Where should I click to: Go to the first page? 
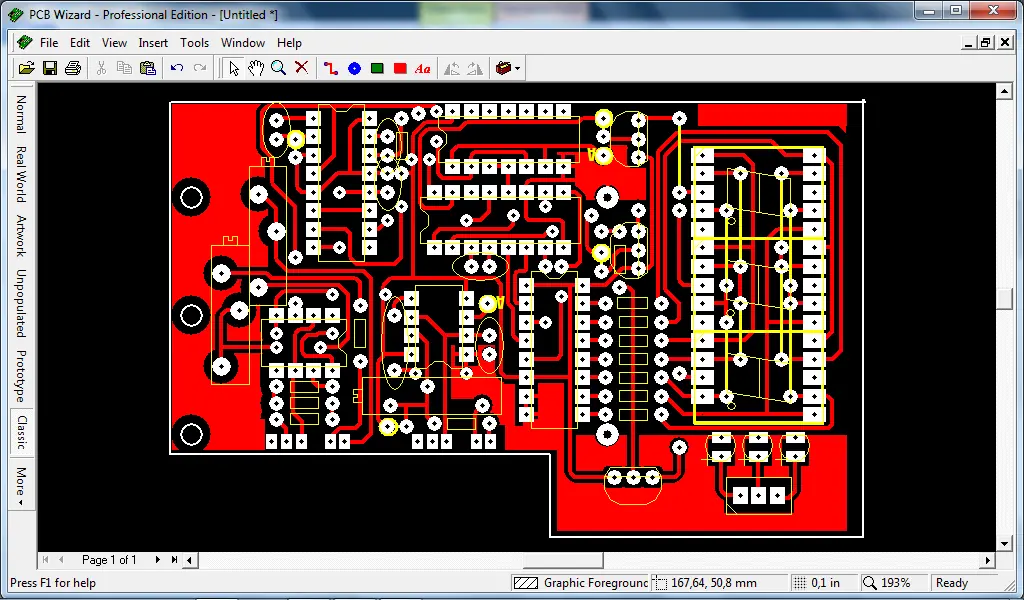coord(46,560)
